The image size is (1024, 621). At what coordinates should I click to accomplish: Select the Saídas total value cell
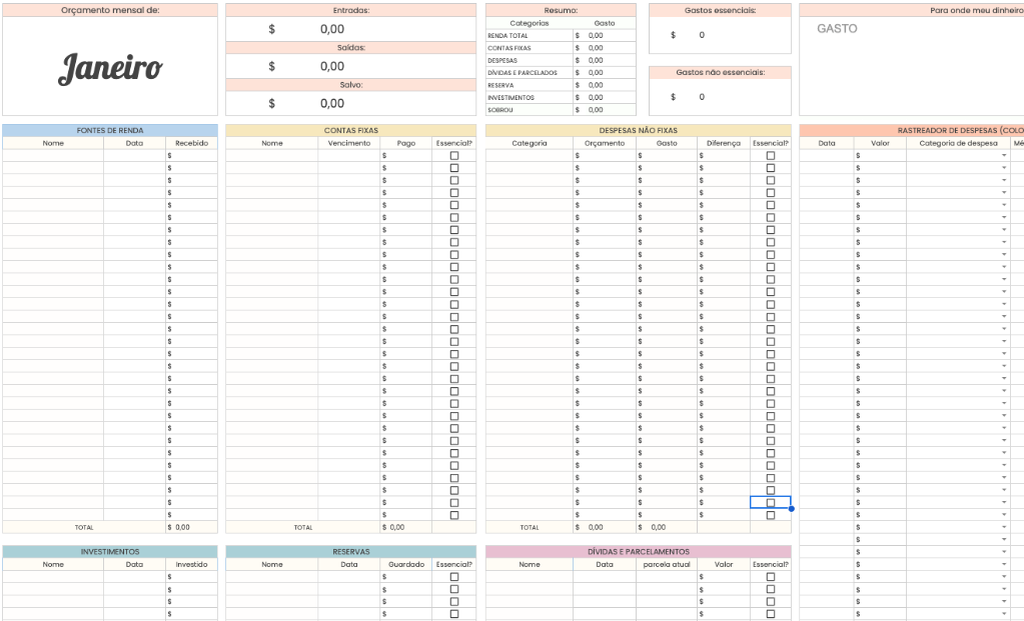click(332, 66)
